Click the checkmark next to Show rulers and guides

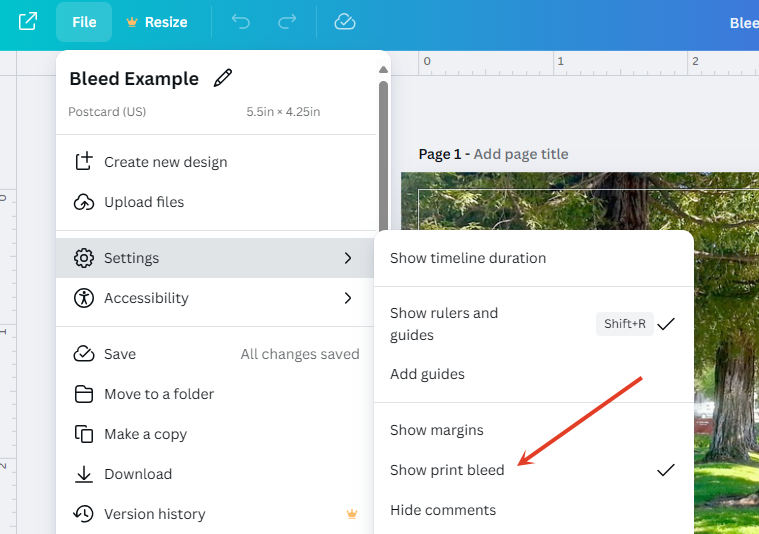coord(666,324)
